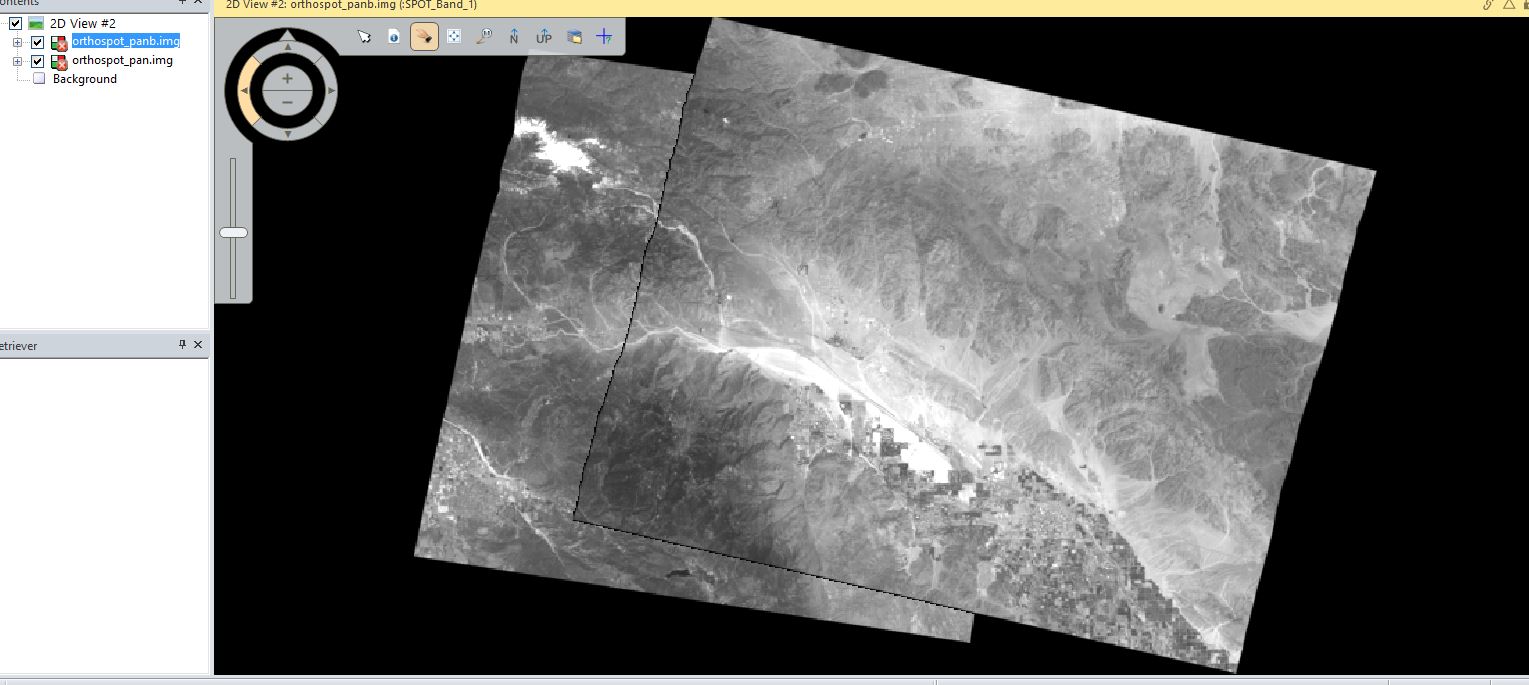Activate the Select arrow tool
This screenshot has width=1529, height=685.
[x=363, y=35]
